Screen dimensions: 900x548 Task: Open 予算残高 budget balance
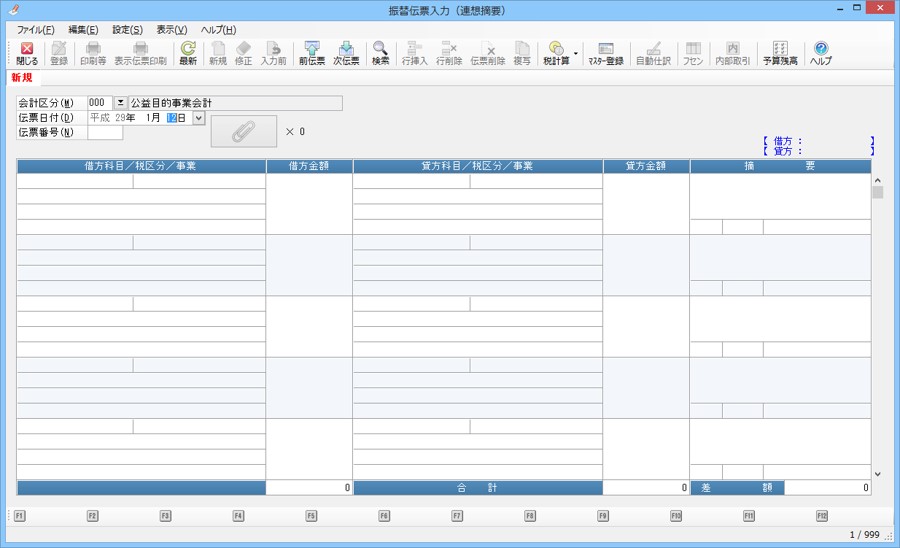coord(779,53)
